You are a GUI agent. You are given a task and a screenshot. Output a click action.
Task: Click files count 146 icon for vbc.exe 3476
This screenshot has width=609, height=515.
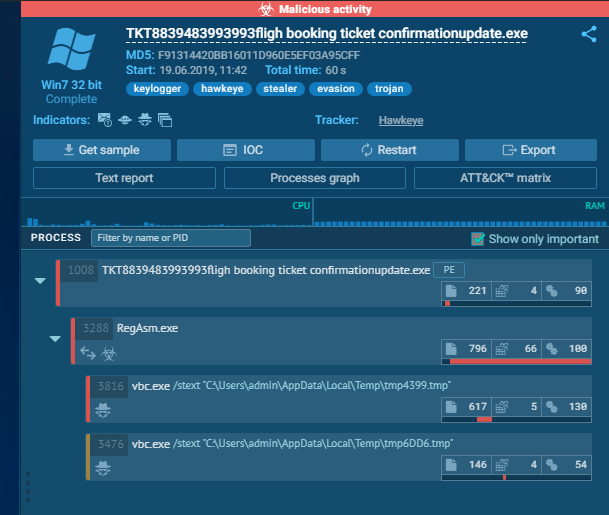[x=451, y=465]
